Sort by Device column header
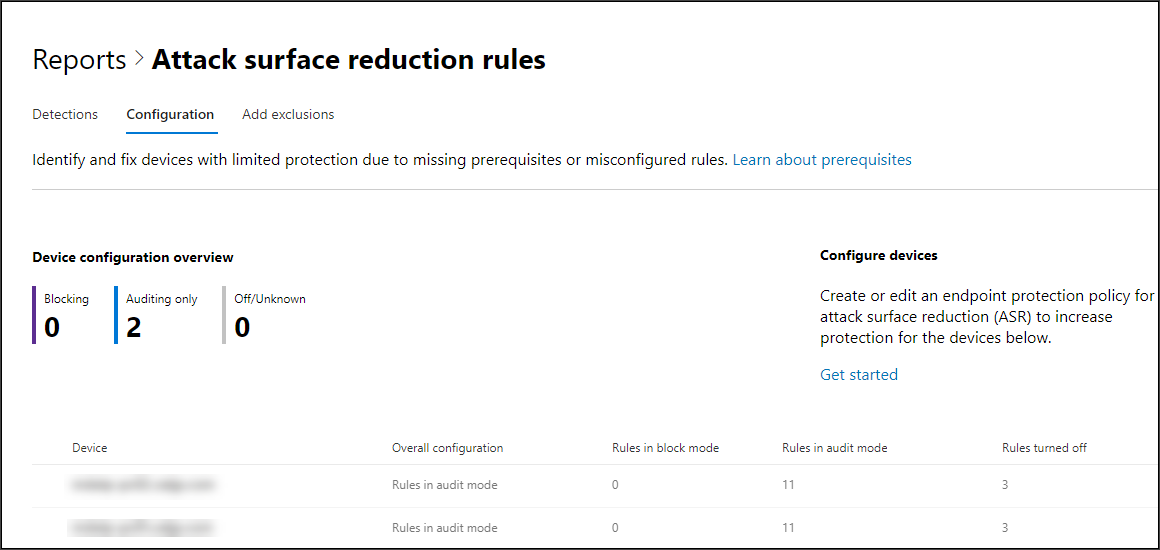1160x550 pixels. click(x=90, y=448)
